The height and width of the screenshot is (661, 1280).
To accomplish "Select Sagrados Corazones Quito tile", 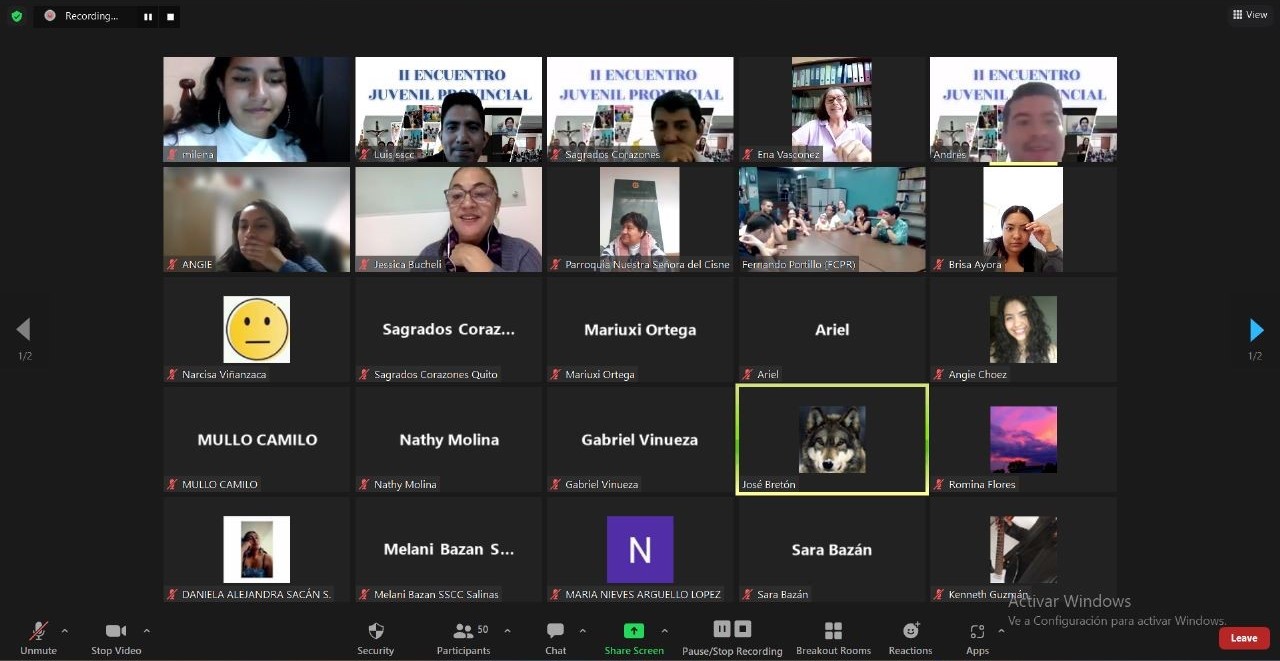I will click(x=448, y=329).
